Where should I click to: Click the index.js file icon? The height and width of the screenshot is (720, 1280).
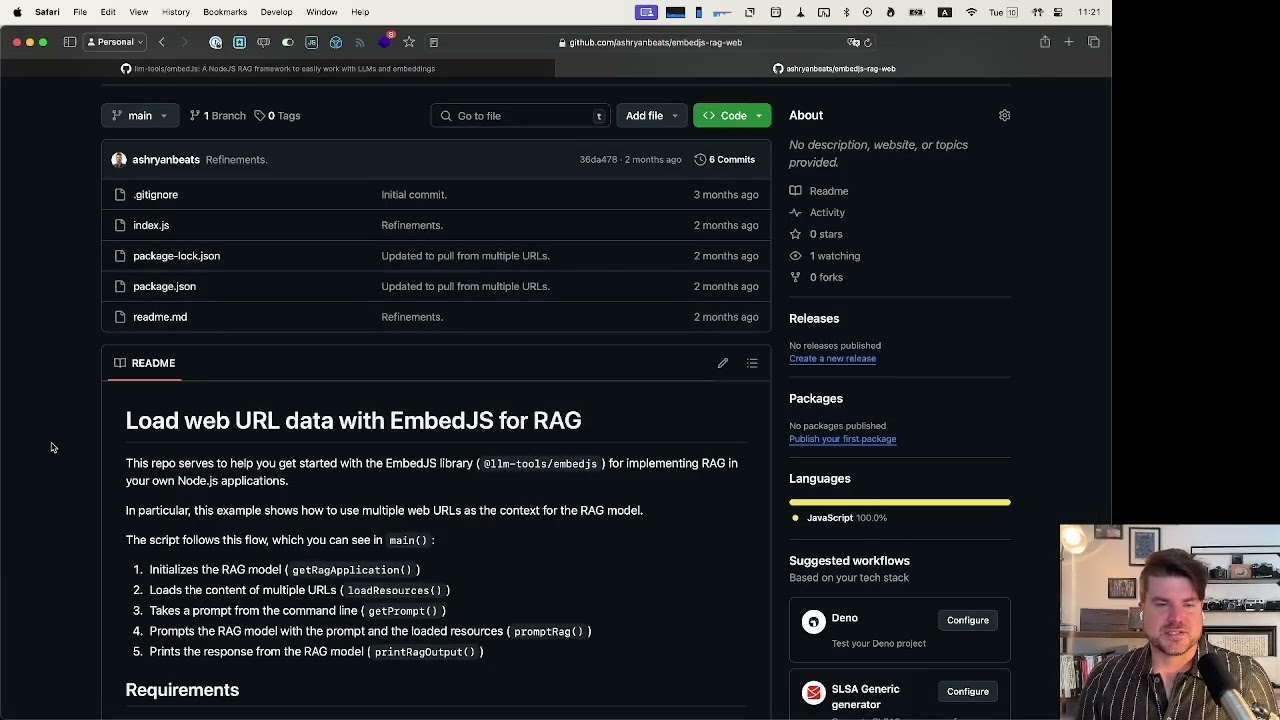click(x=120, y=225)
